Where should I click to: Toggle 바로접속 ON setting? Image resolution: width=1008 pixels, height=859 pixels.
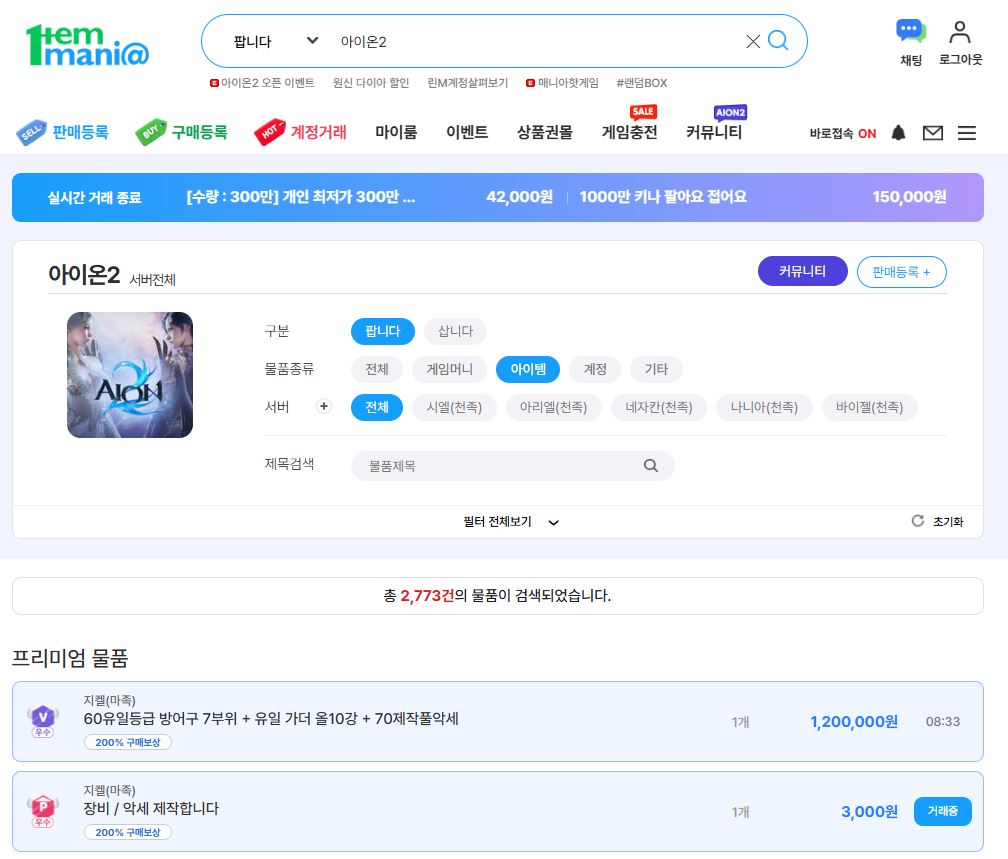[842, 133]
